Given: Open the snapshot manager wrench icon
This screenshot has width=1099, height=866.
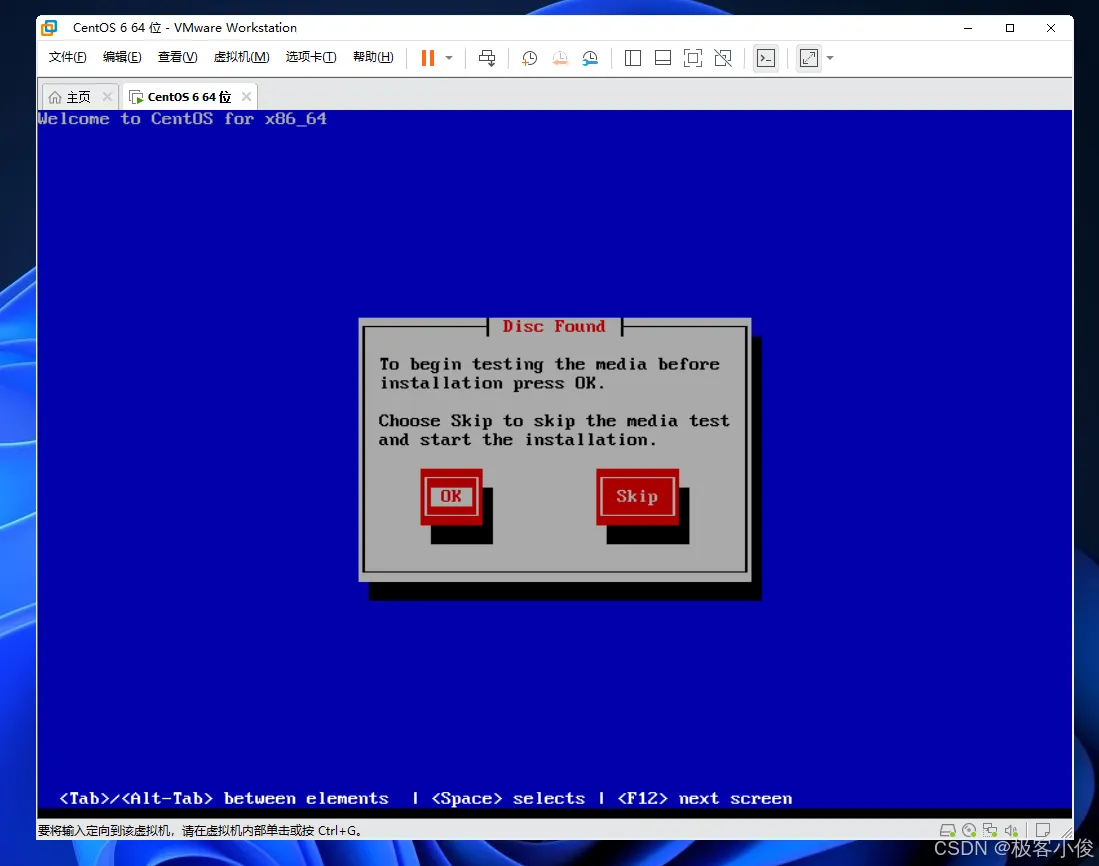Looking at the screenshot, I should tap(590, 58).
